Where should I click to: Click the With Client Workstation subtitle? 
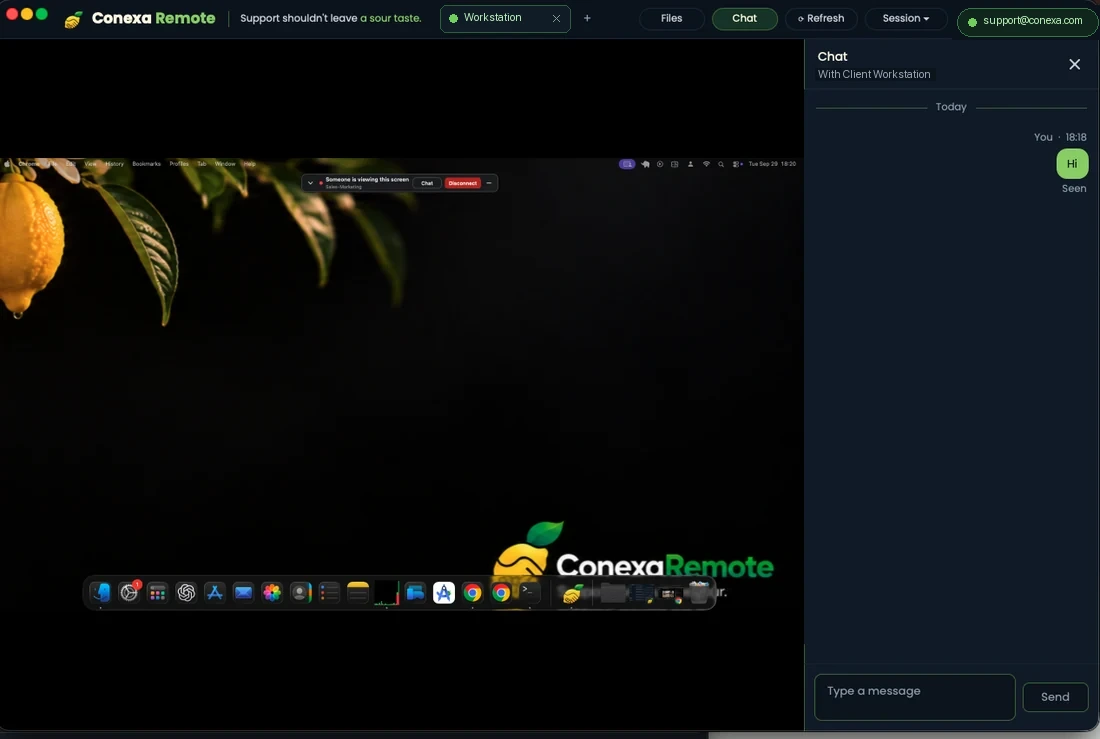[873, 74]
